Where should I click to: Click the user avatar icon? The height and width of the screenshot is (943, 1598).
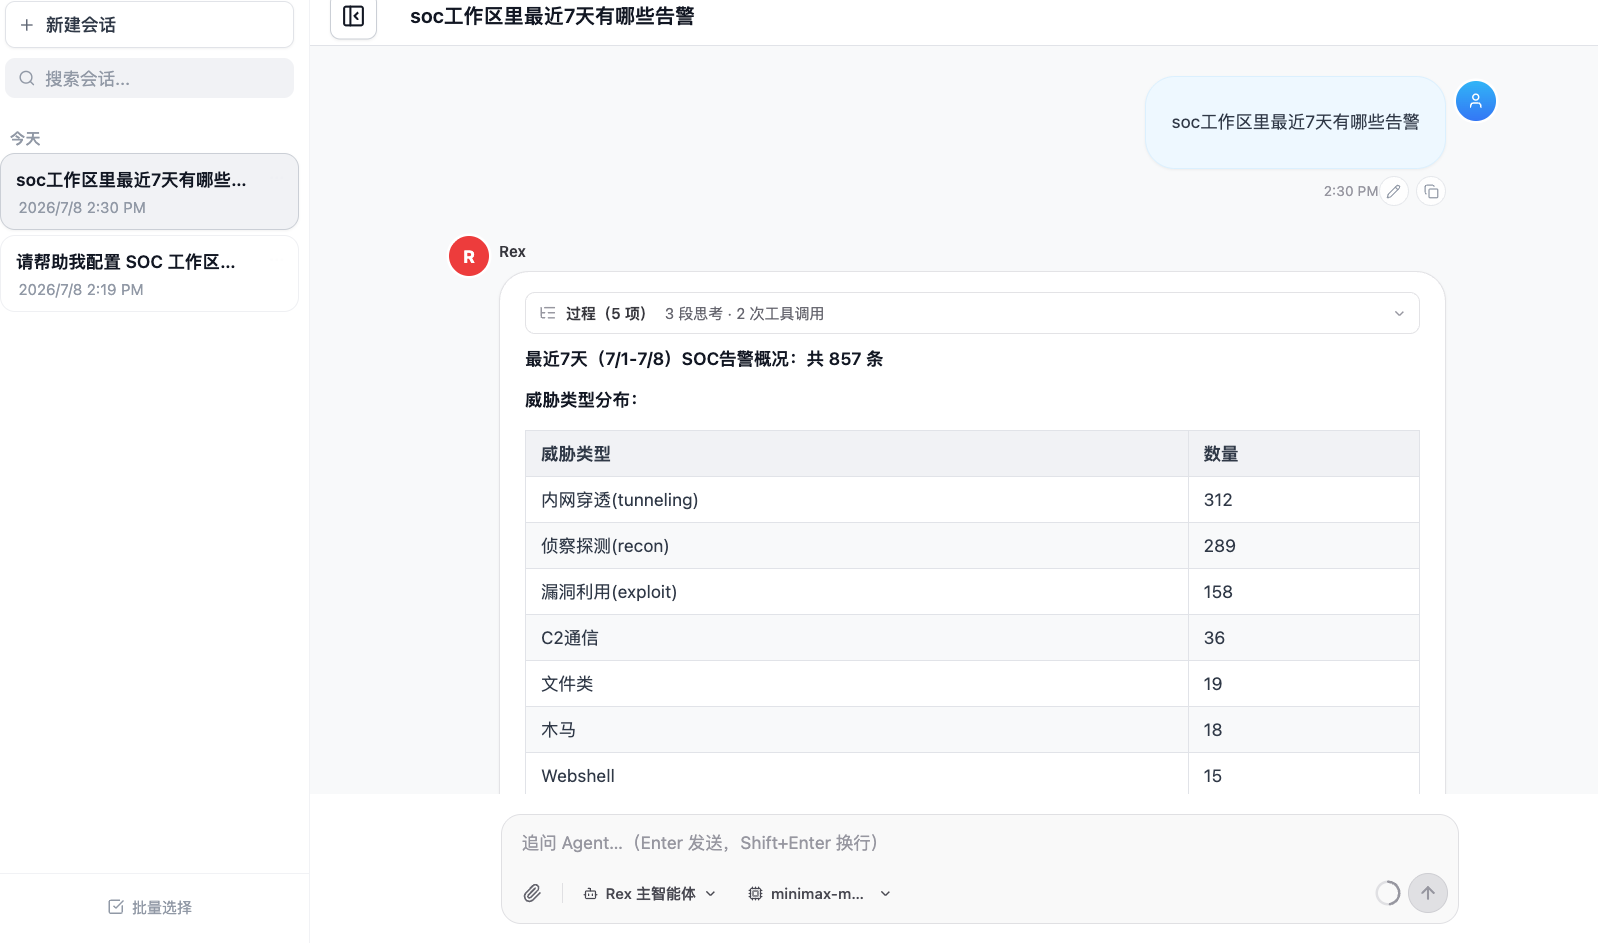pyautogui.click(x=1475, y=101)
